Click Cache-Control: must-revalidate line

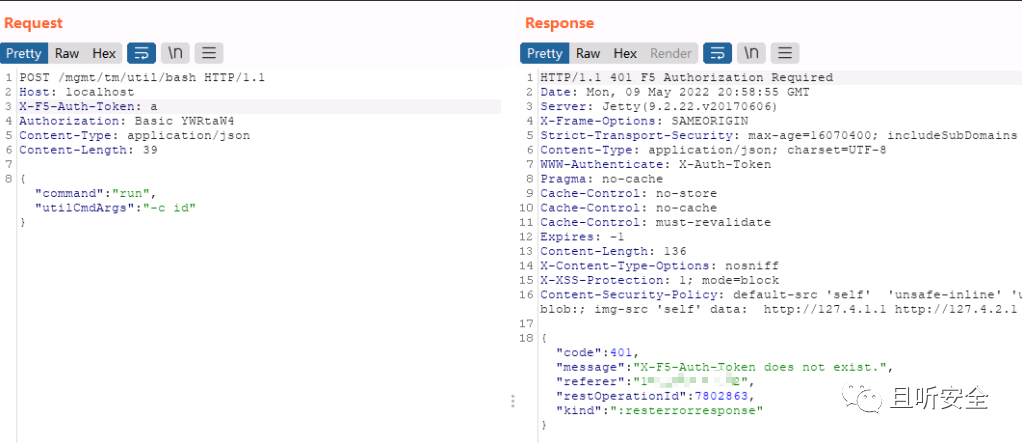655,222
